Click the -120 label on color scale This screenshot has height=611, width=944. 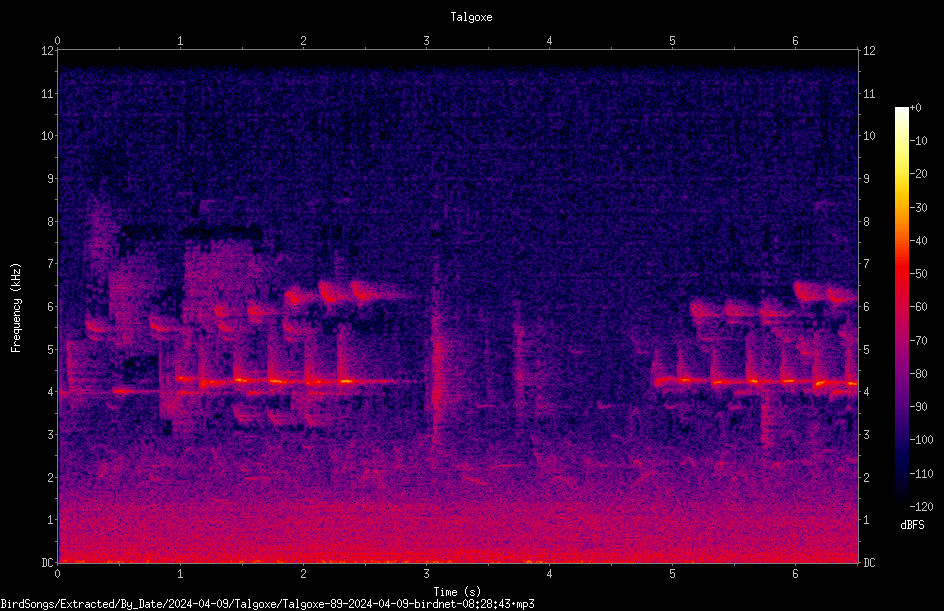[x=921, y=506]
